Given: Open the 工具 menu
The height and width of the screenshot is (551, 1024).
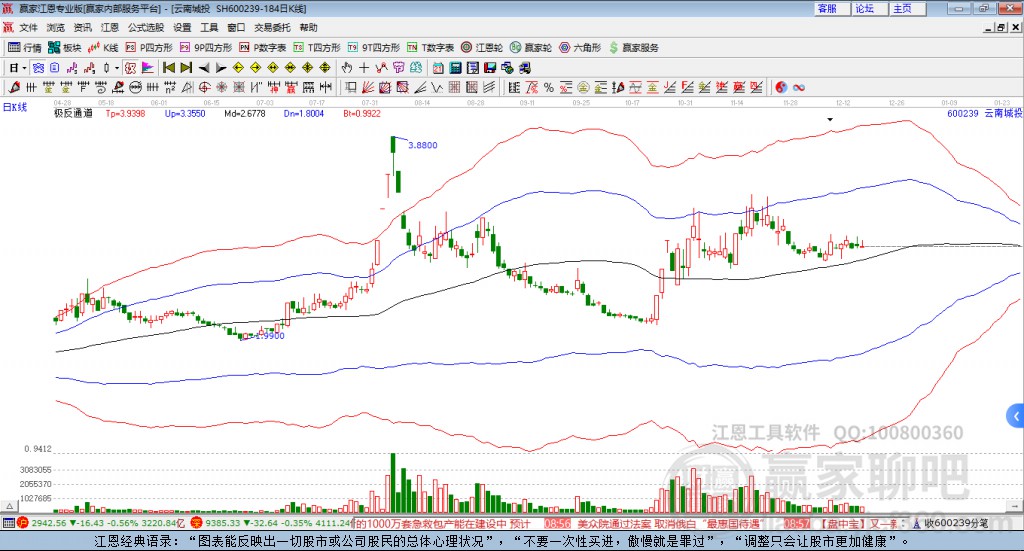Looking at the screenshot, I should 209,27.
